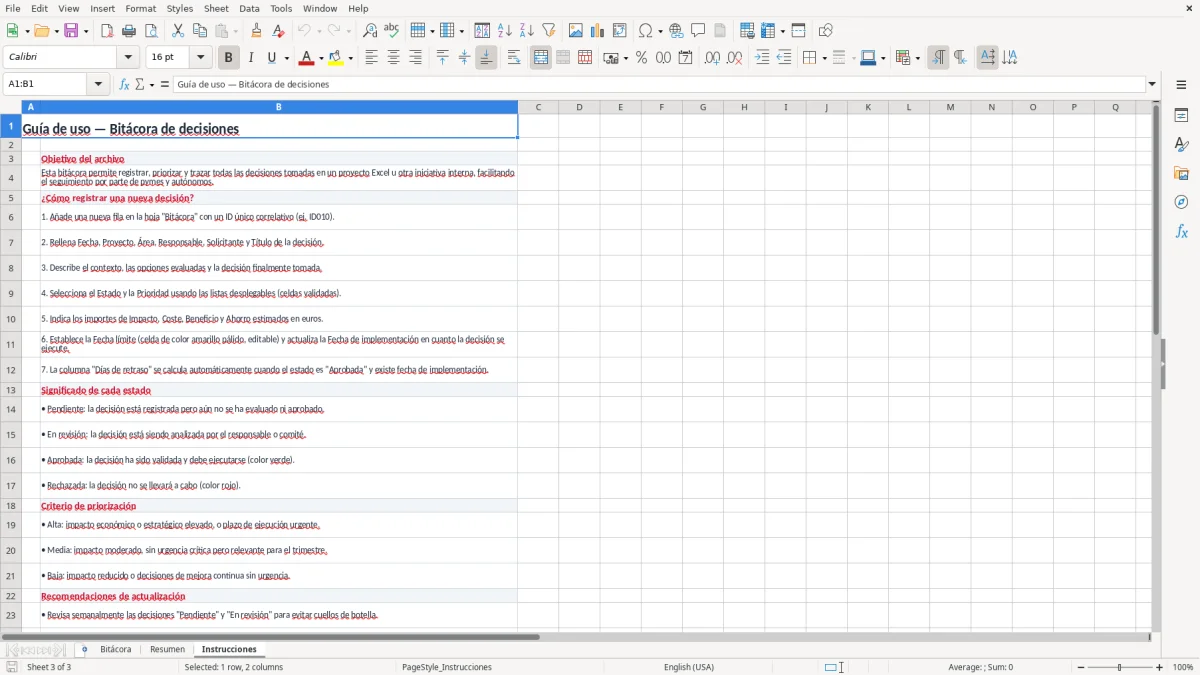1200x675 pixels.
Task: Open the Data menu
Action: 249,8
